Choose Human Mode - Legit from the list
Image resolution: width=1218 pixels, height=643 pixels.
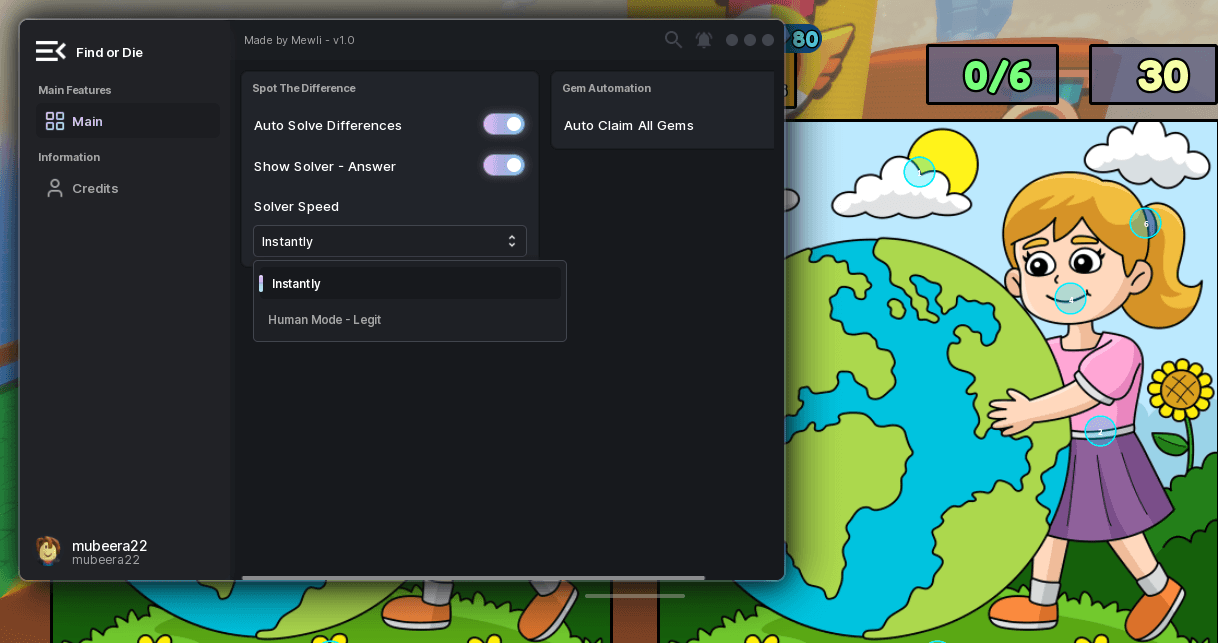pyautogui.click(x=410, y=320)
